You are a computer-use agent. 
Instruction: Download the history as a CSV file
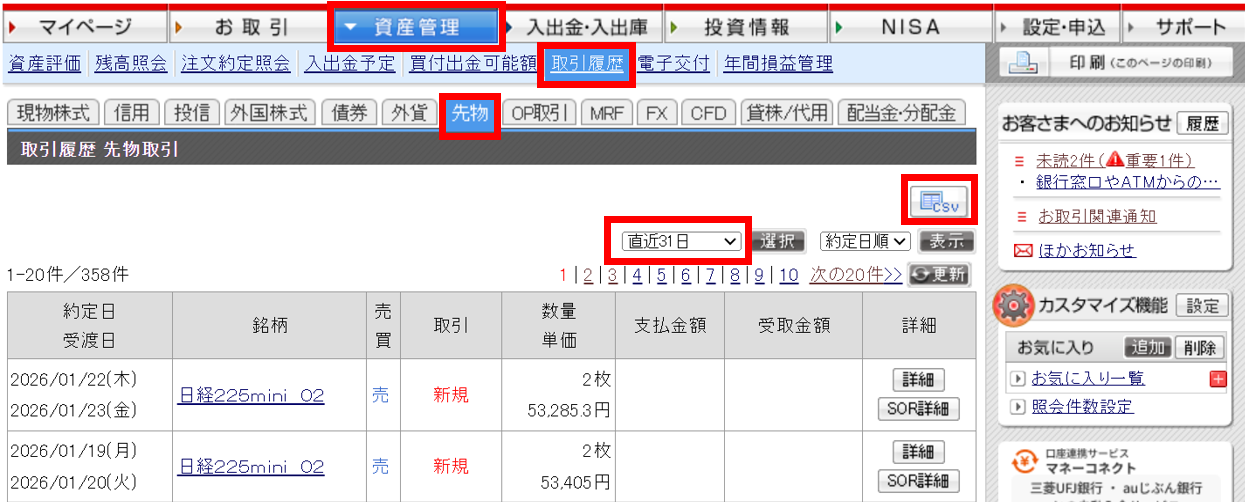[938, 201]
